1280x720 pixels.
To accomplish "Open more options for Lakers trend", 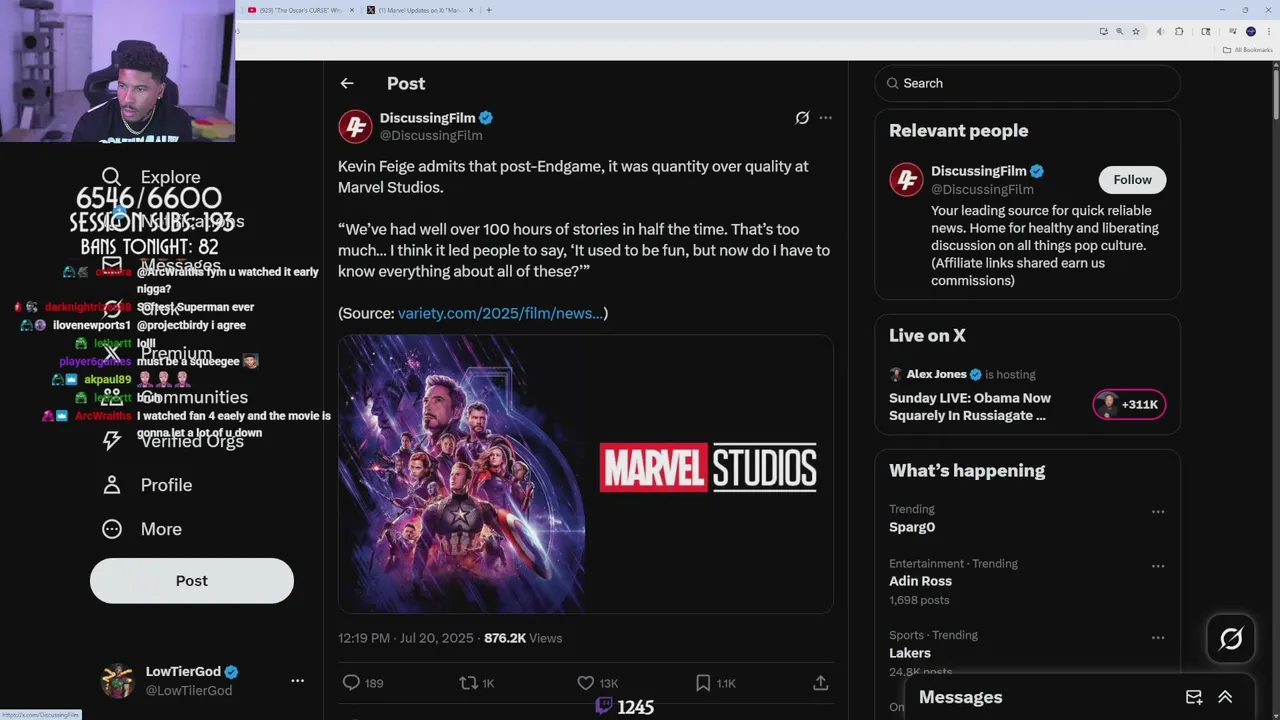I will pos(1158,638).
